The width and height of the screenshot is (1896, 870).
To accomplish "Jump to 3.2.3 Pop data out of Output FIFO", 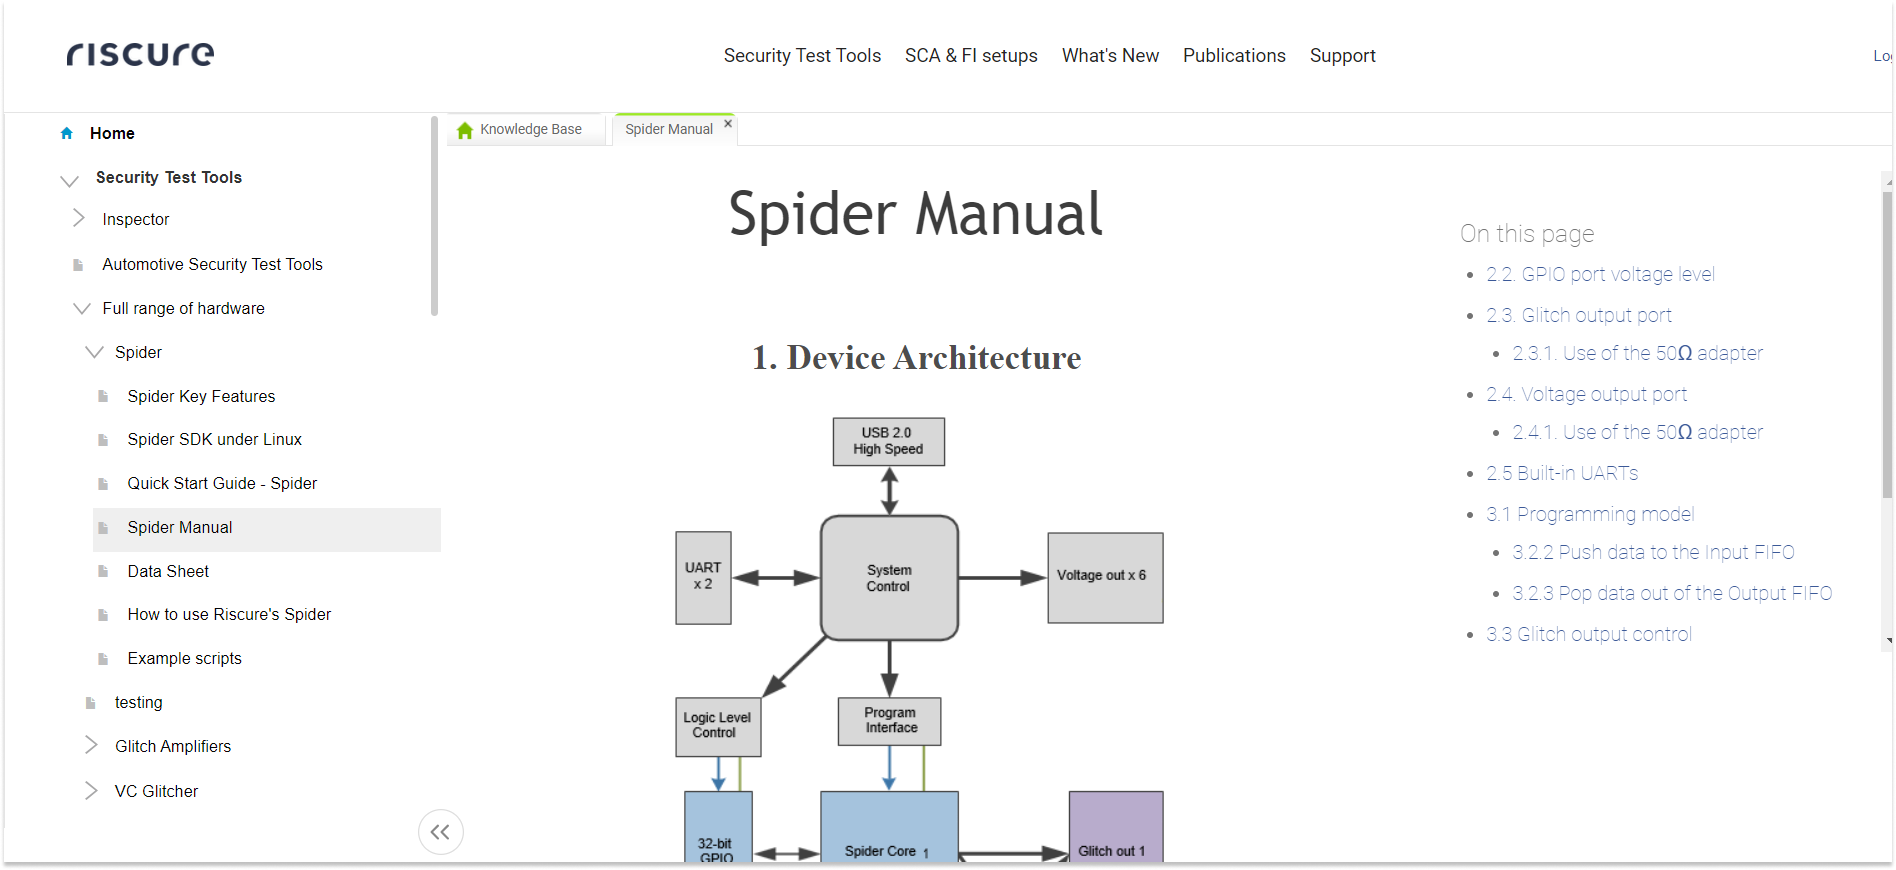I will (1672, 594).
